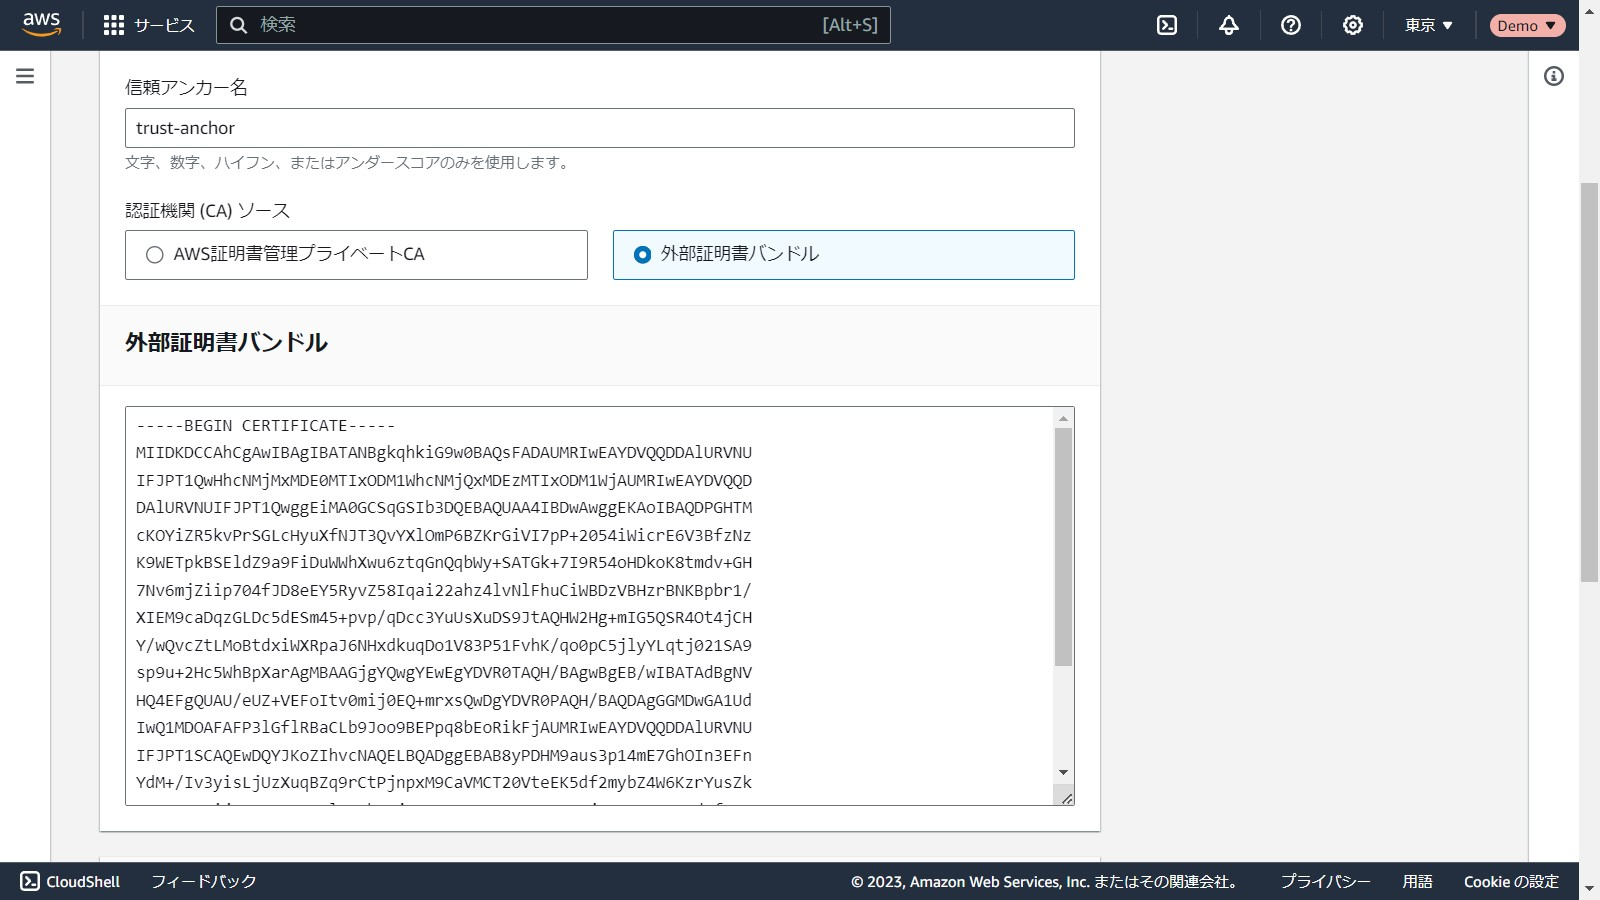Open CloudShell in the footer
The height and width of the screenshot is (900, 1600).
coord(70,881)
